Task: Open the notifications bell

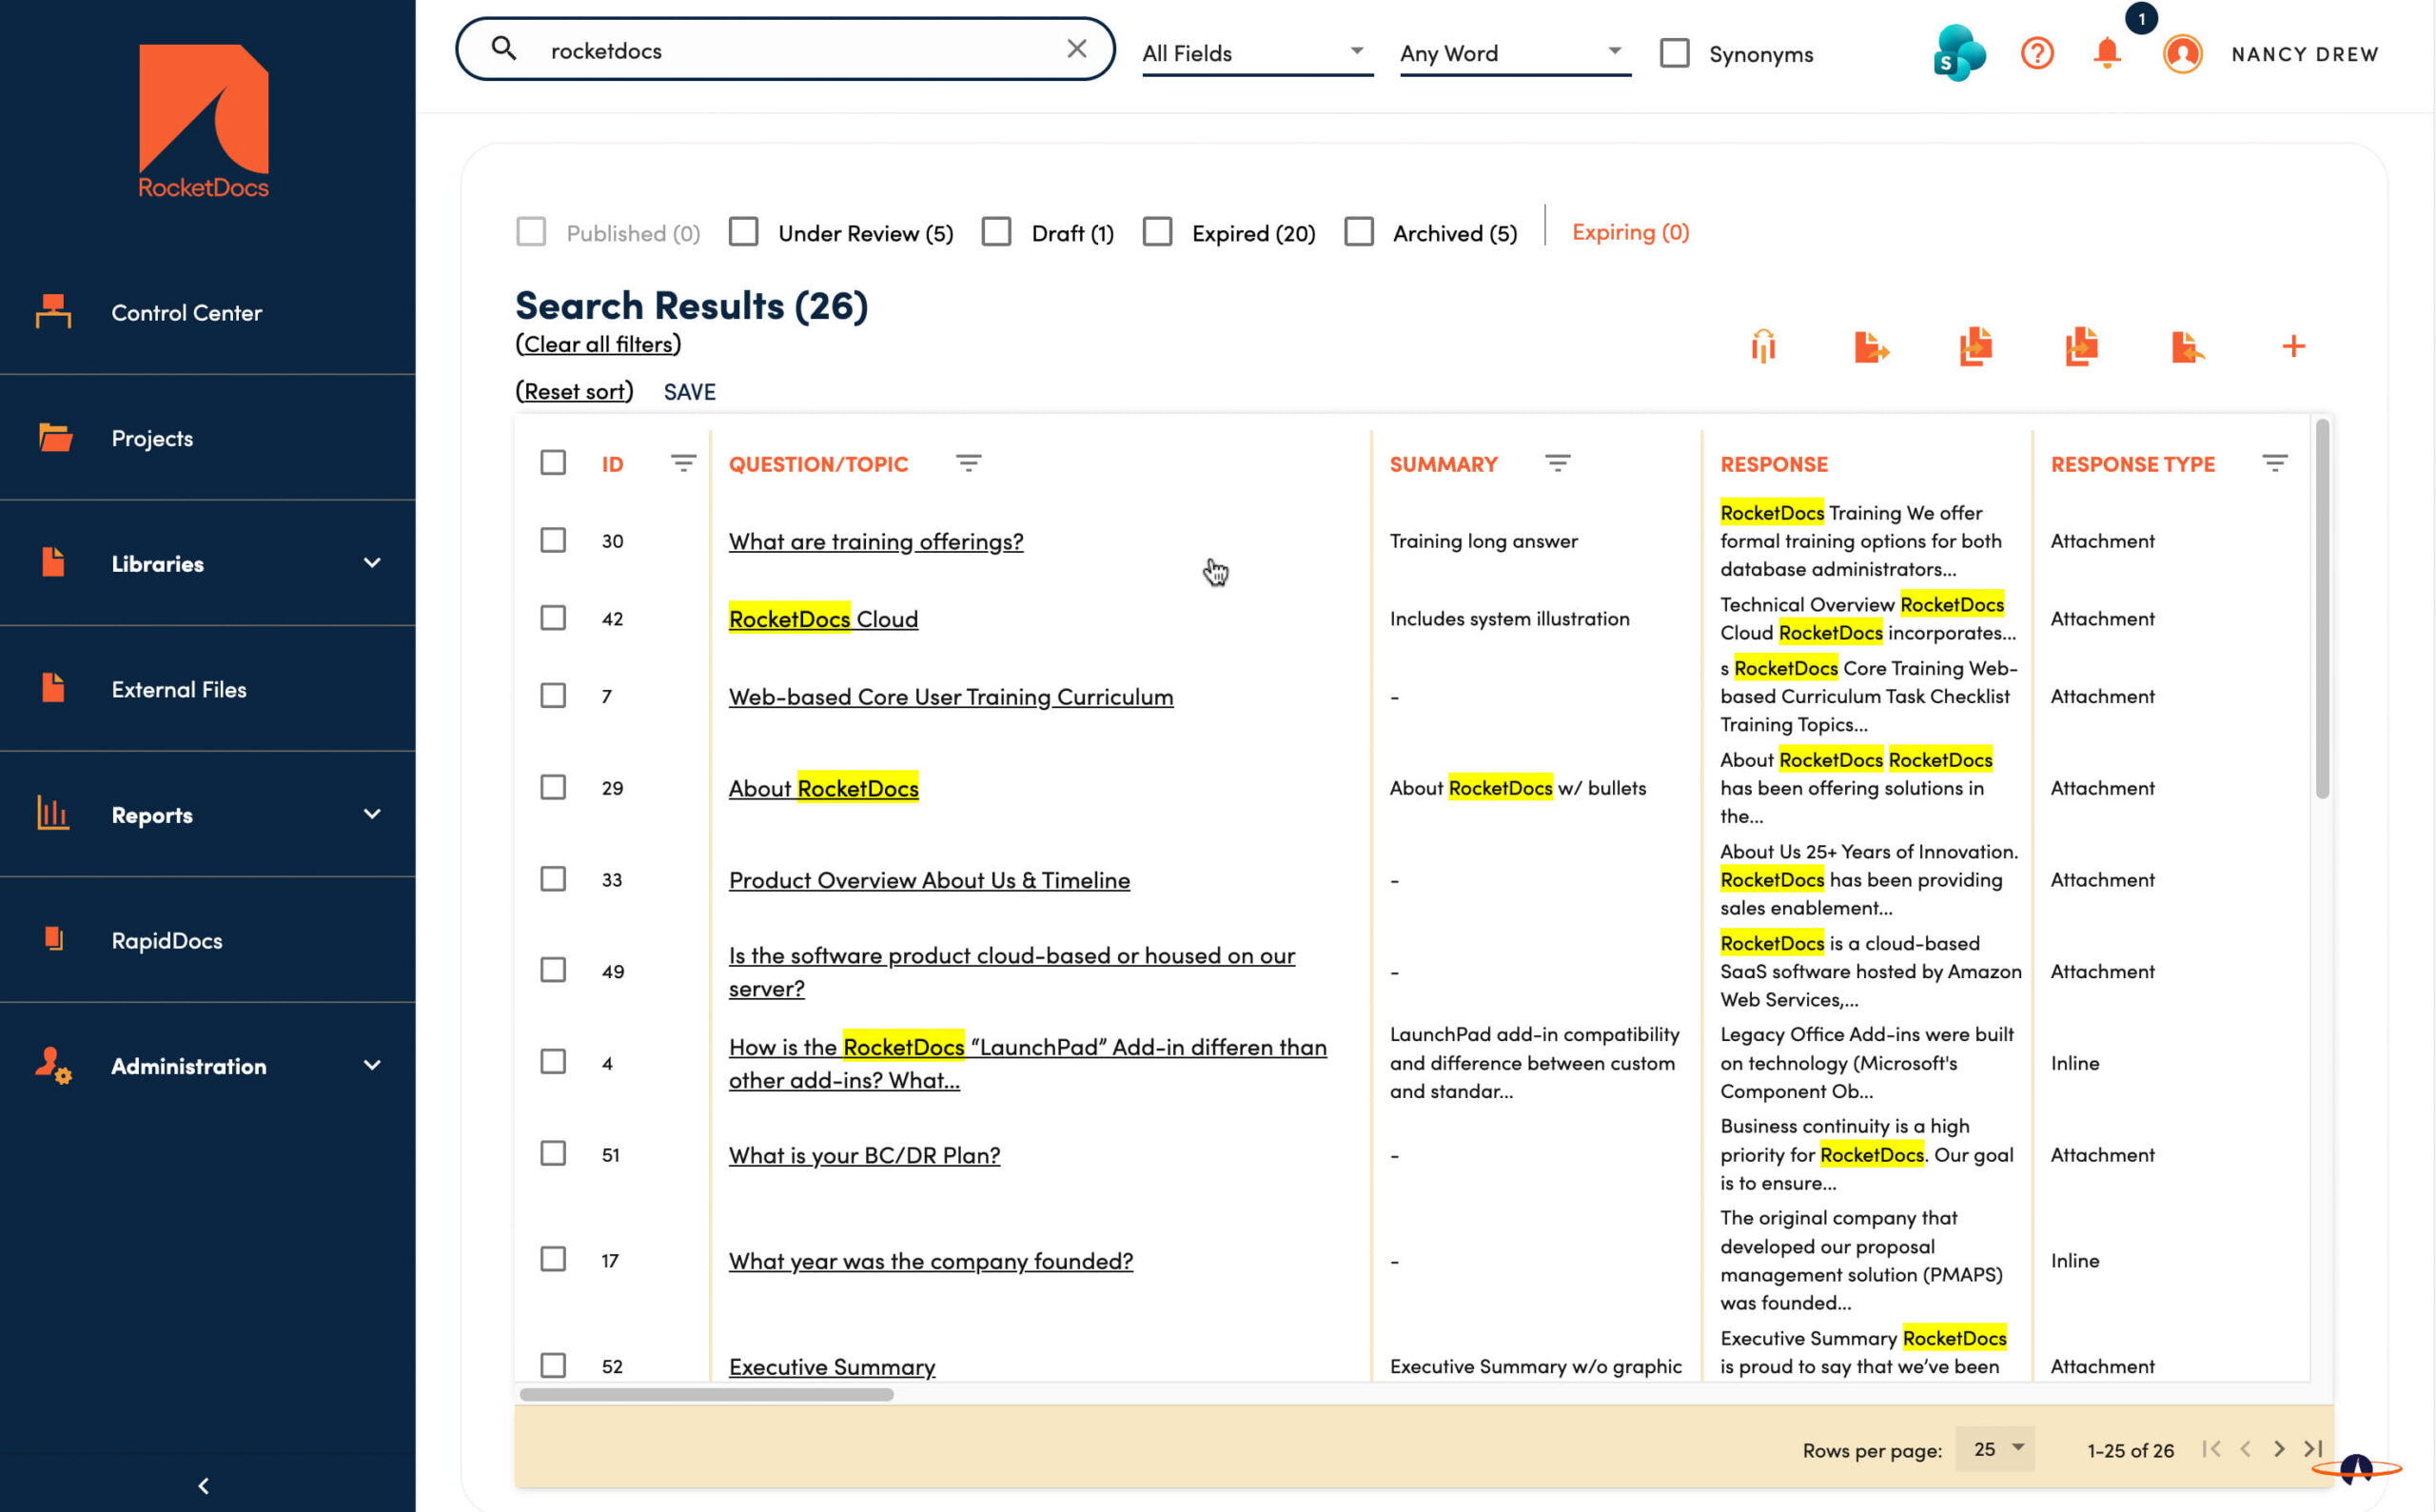Action: pos(2106,55)
